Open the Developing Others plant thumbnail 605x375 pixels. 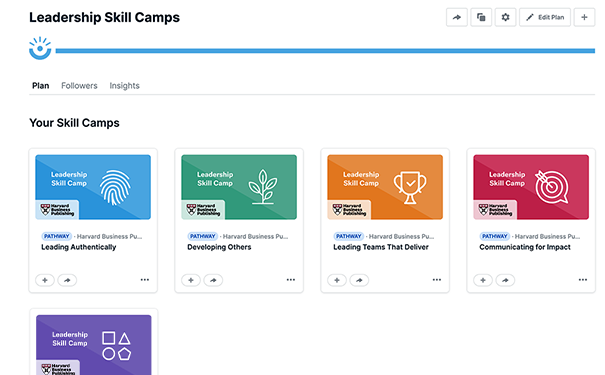tap(239, 187)
